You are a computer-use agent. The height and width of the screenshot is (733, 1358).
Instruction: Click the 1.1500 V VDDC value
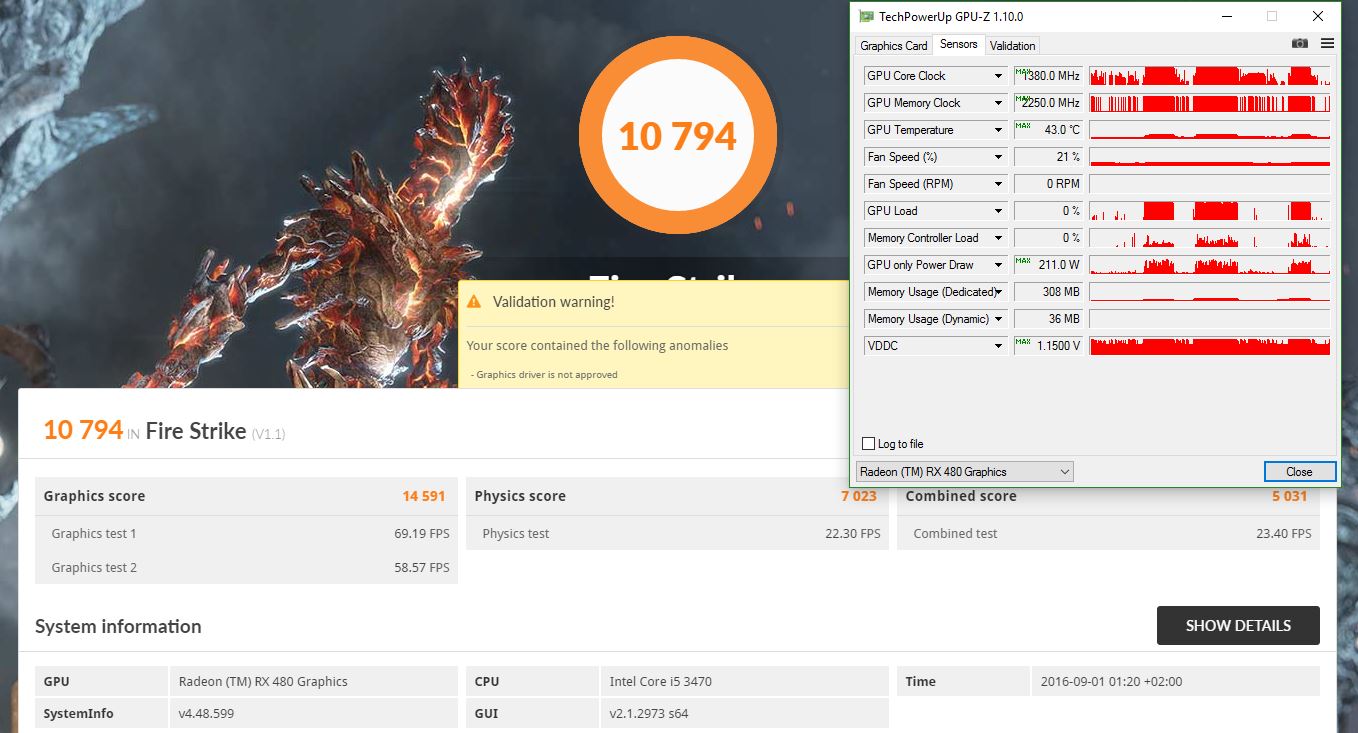(x=1048, y=346)
